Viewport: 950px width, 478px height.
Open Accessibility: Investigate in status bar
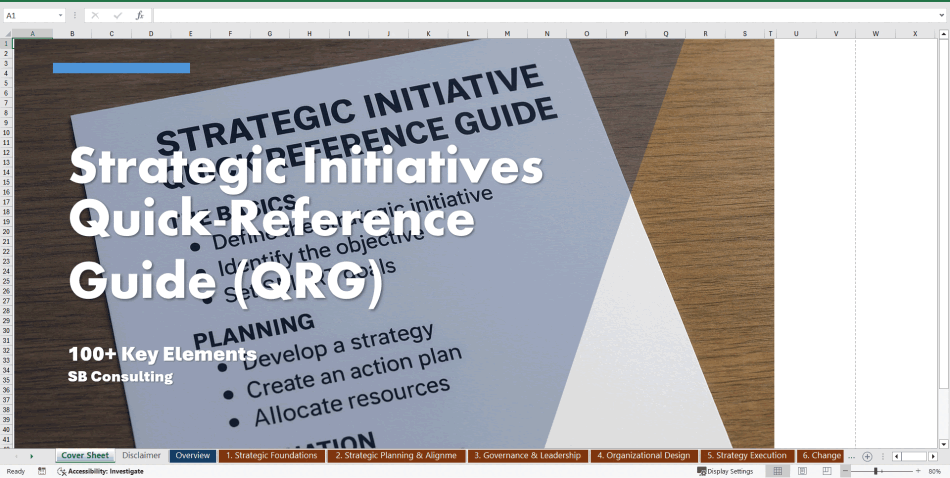101,471
